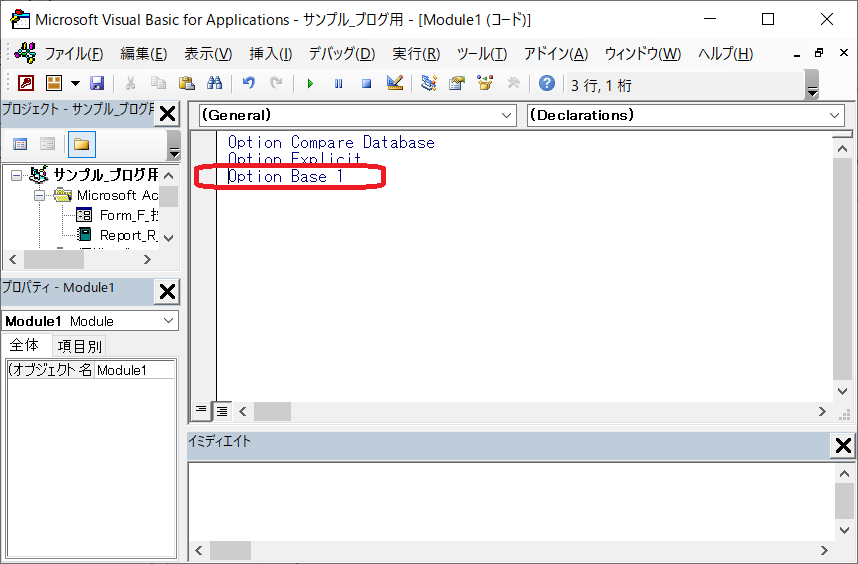Image resolution: width=858 pixels, height=564 pixels.
Task: Open the 表示(V) menu
Action: click(208, 54)
